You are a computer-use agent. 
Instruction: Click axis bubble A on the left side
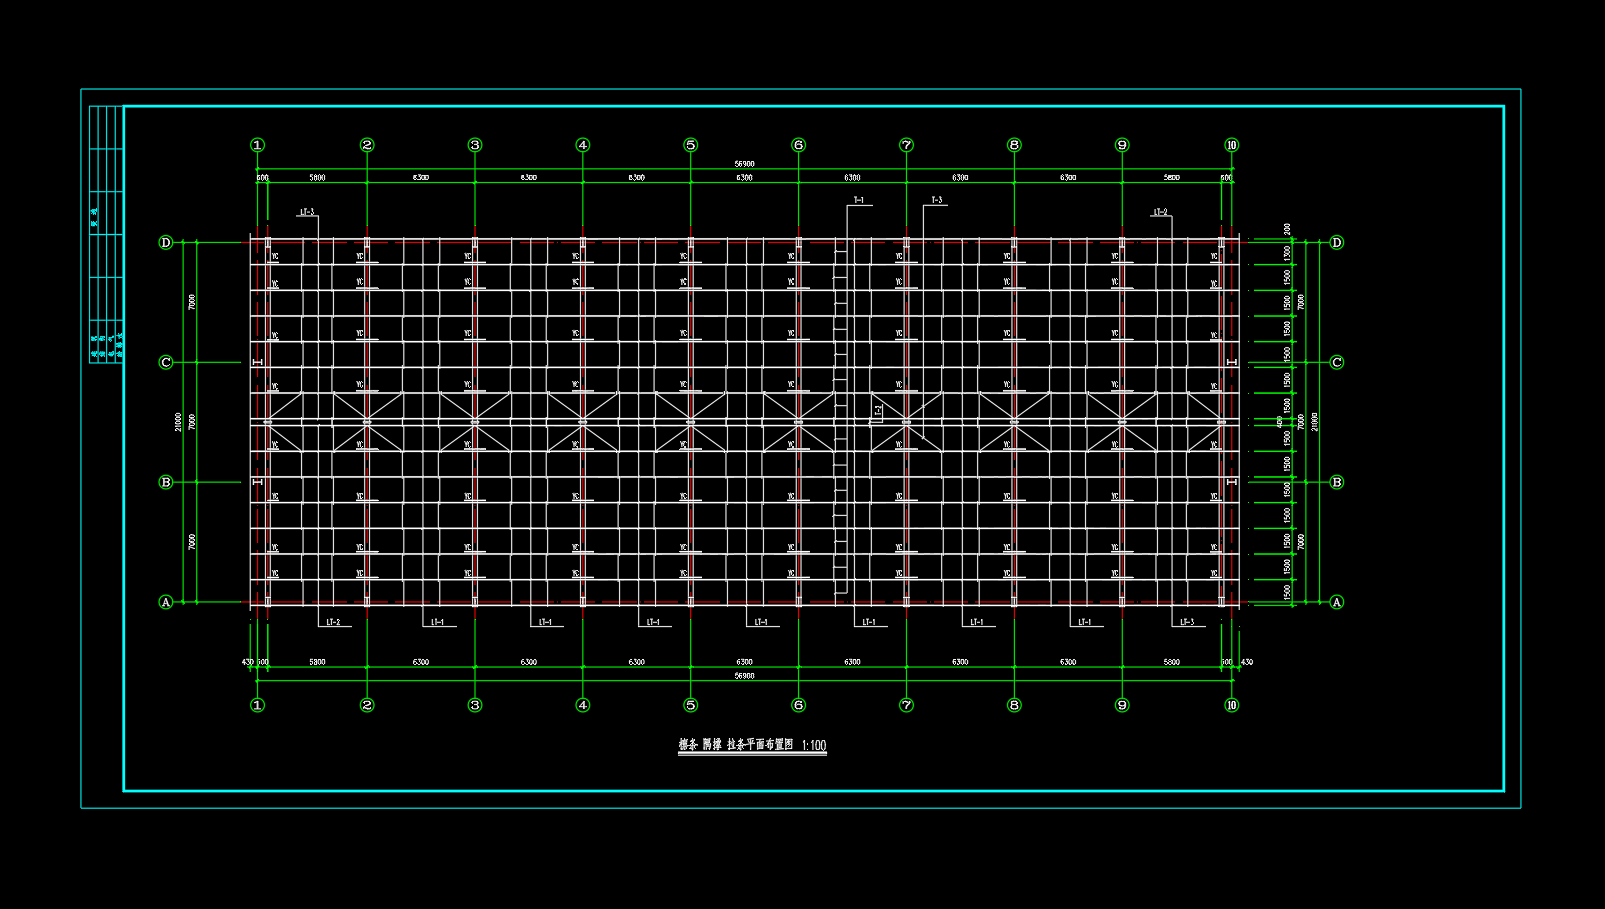click(x=166, y=602)
